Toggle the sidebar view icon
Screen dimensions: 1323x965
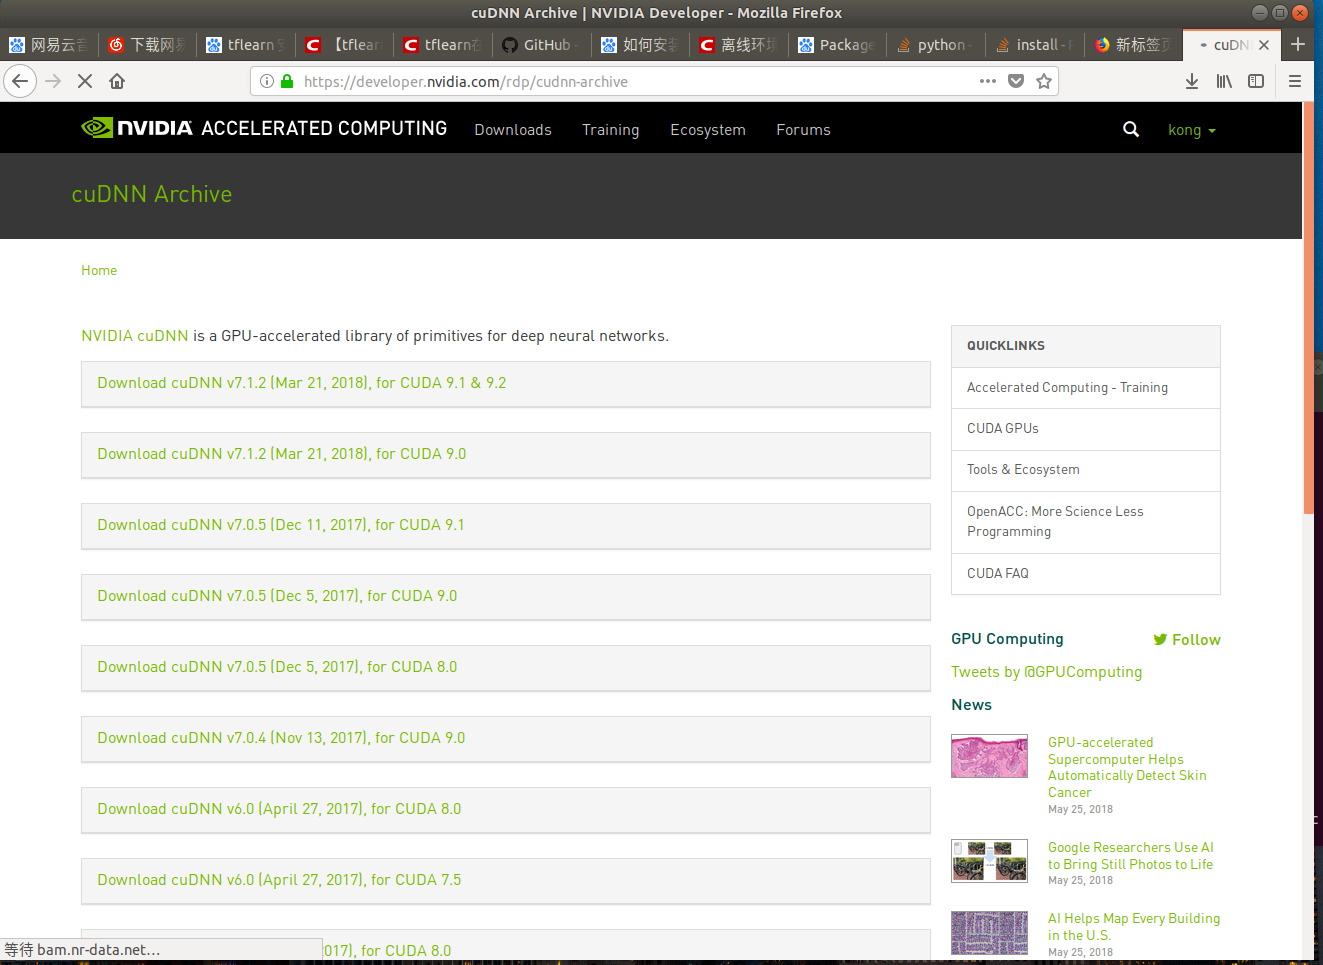[x=1256, y=81]
